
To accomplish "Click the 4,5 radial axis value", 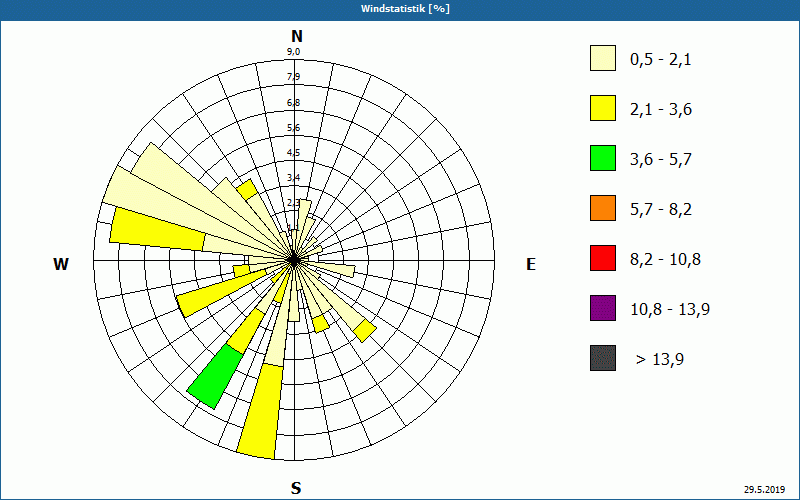I will 293,153.
